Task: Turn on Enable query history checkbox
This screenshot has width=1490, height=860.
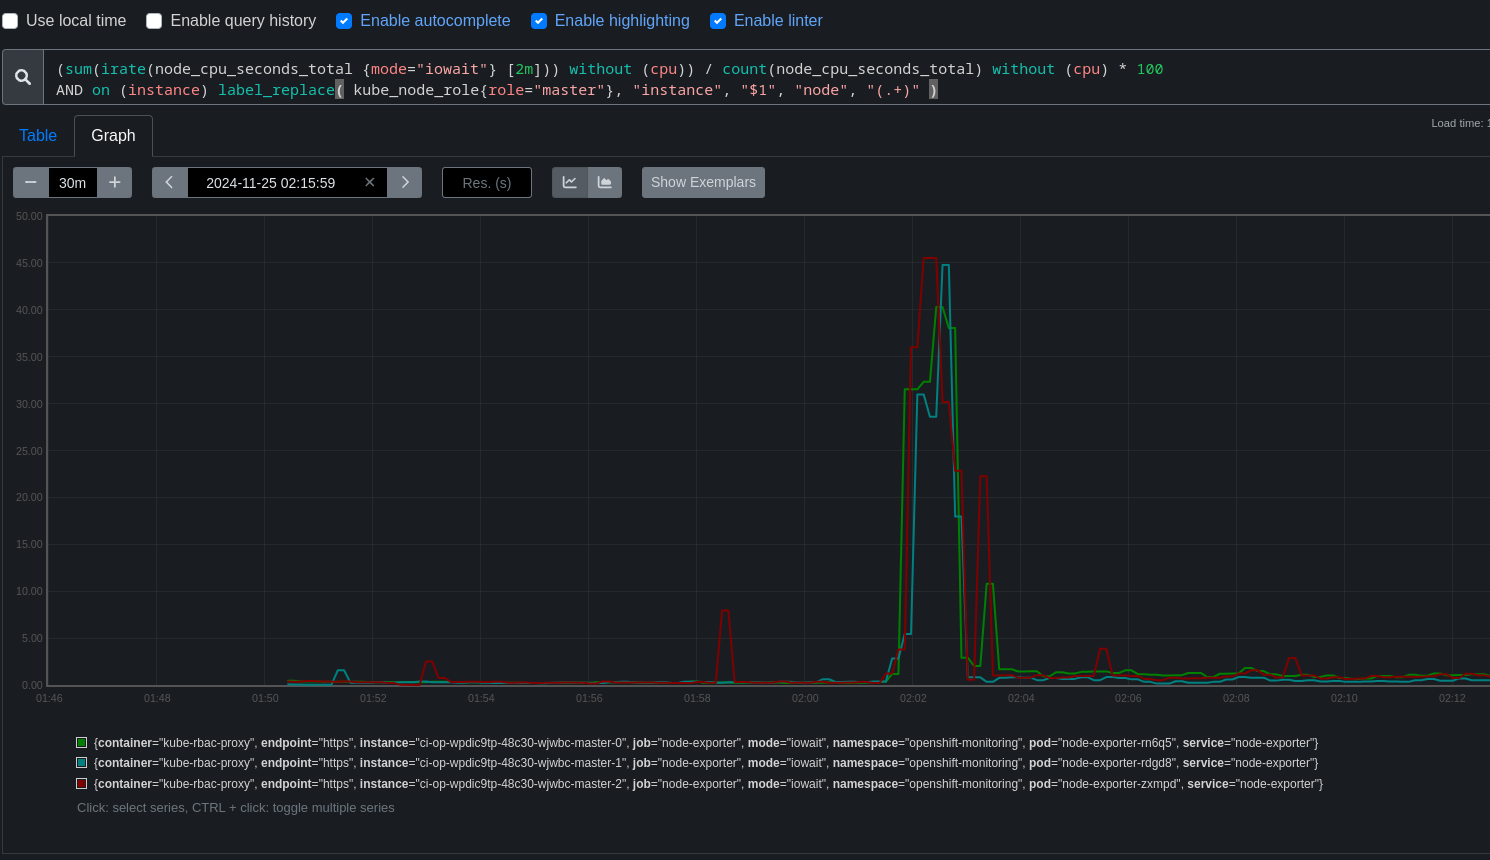Action: pyautogui.click(x=154, y=21)
